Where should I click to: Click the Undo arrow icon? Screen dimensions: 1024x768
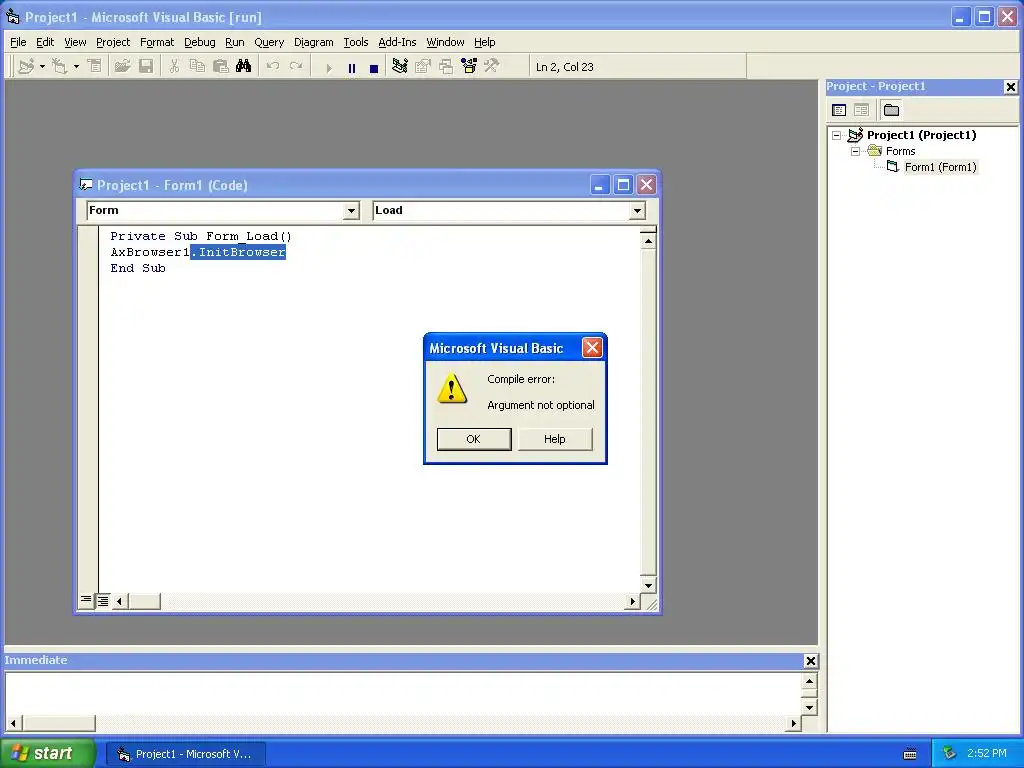273,67
